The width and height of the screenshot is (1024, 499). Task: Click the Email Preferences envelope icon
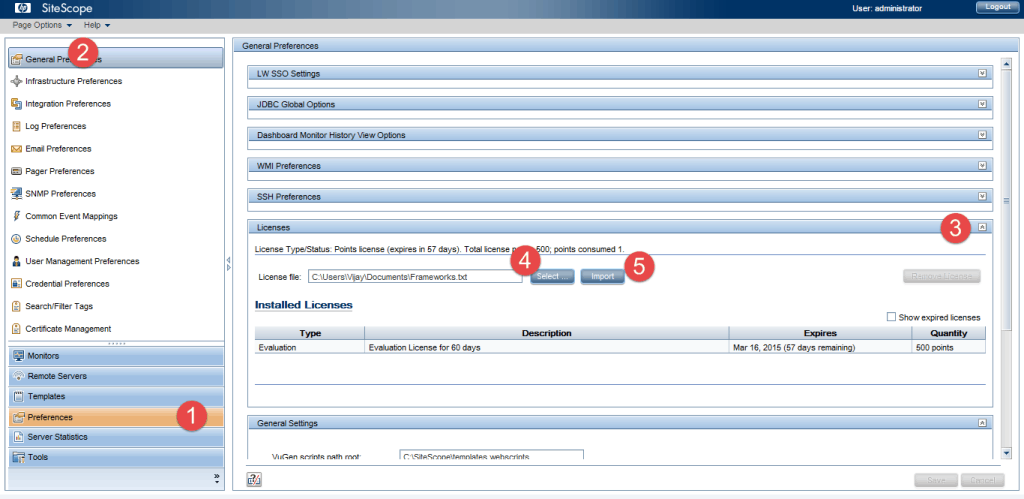click(16, 149)
